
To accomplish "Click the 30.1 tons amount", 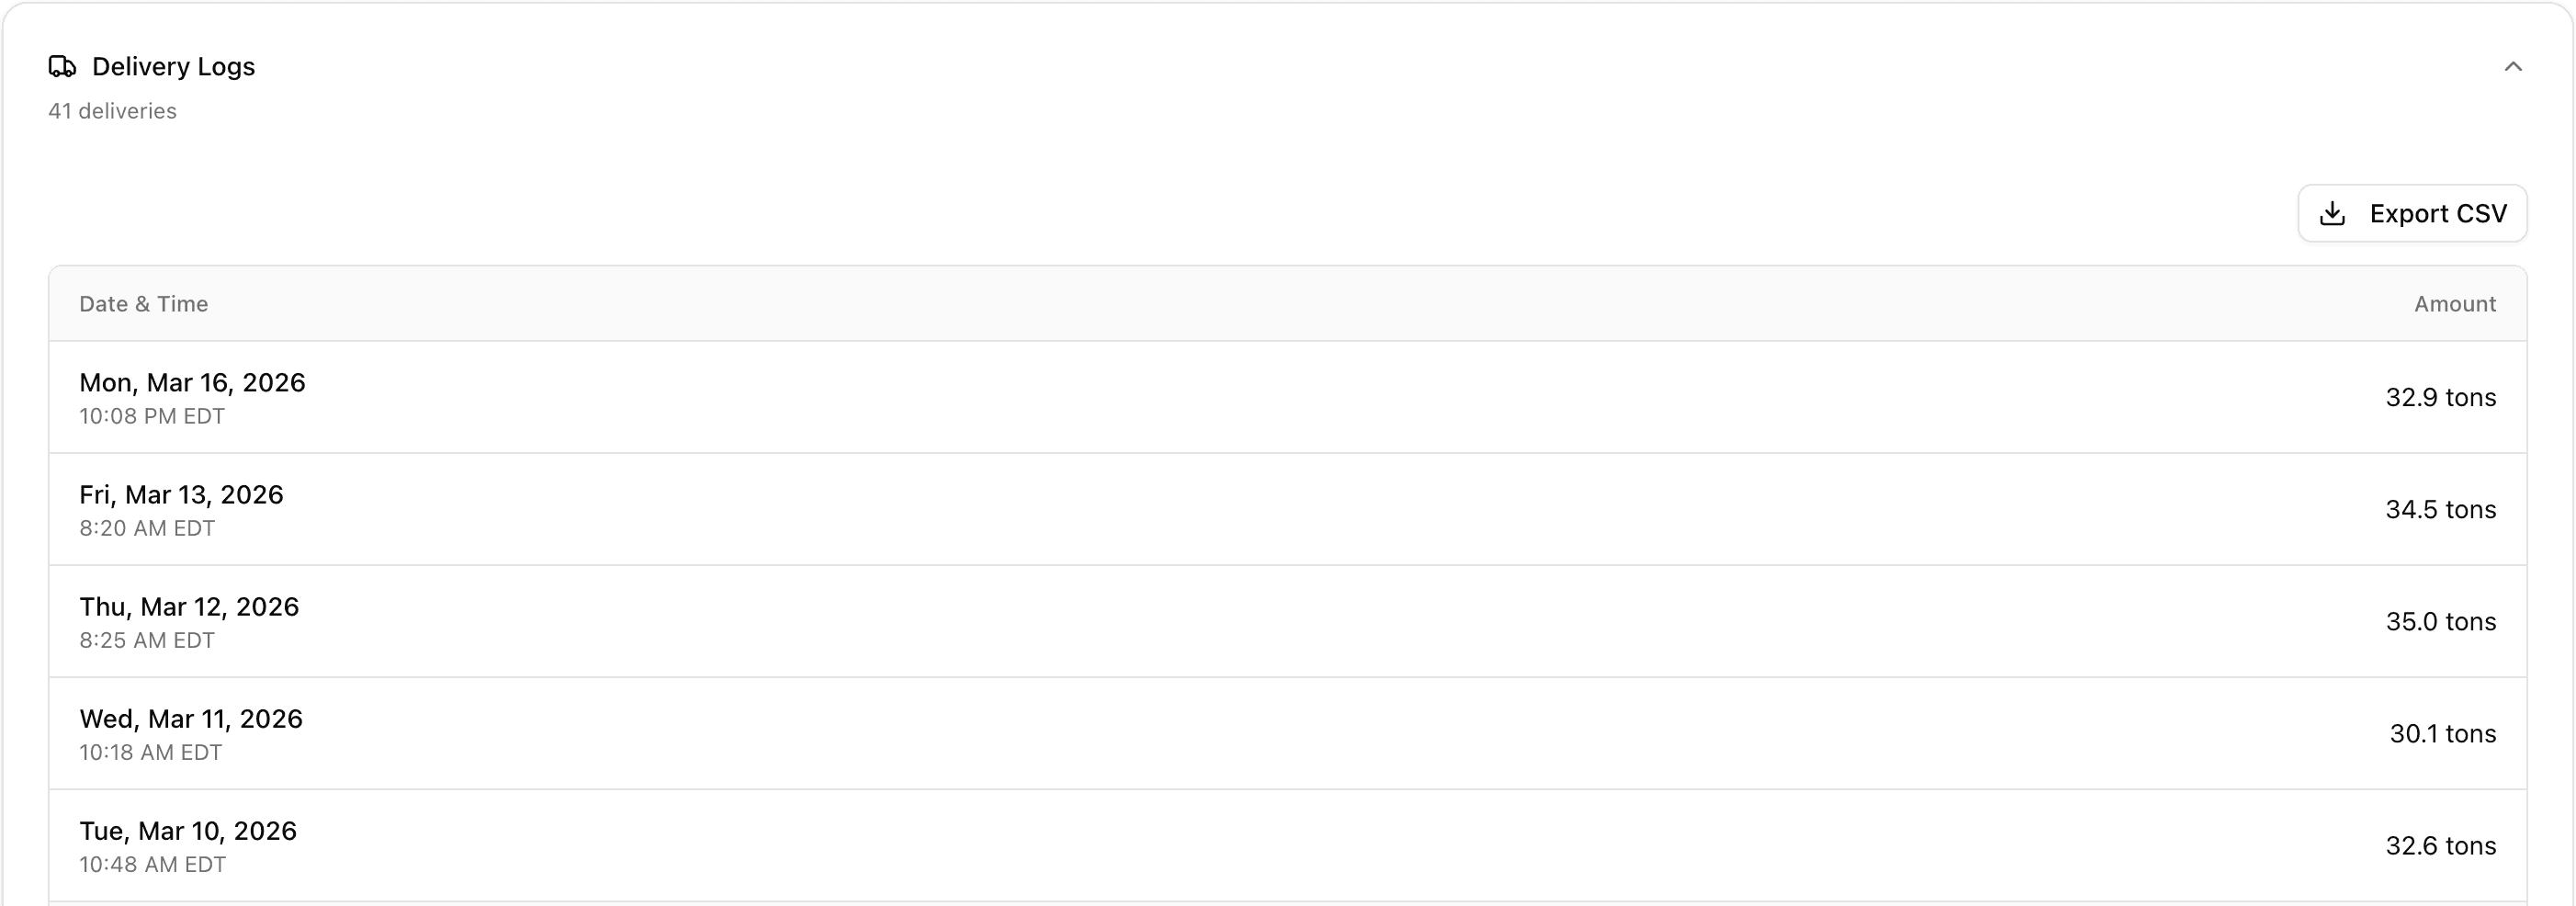I will (x=2442, y=734).
